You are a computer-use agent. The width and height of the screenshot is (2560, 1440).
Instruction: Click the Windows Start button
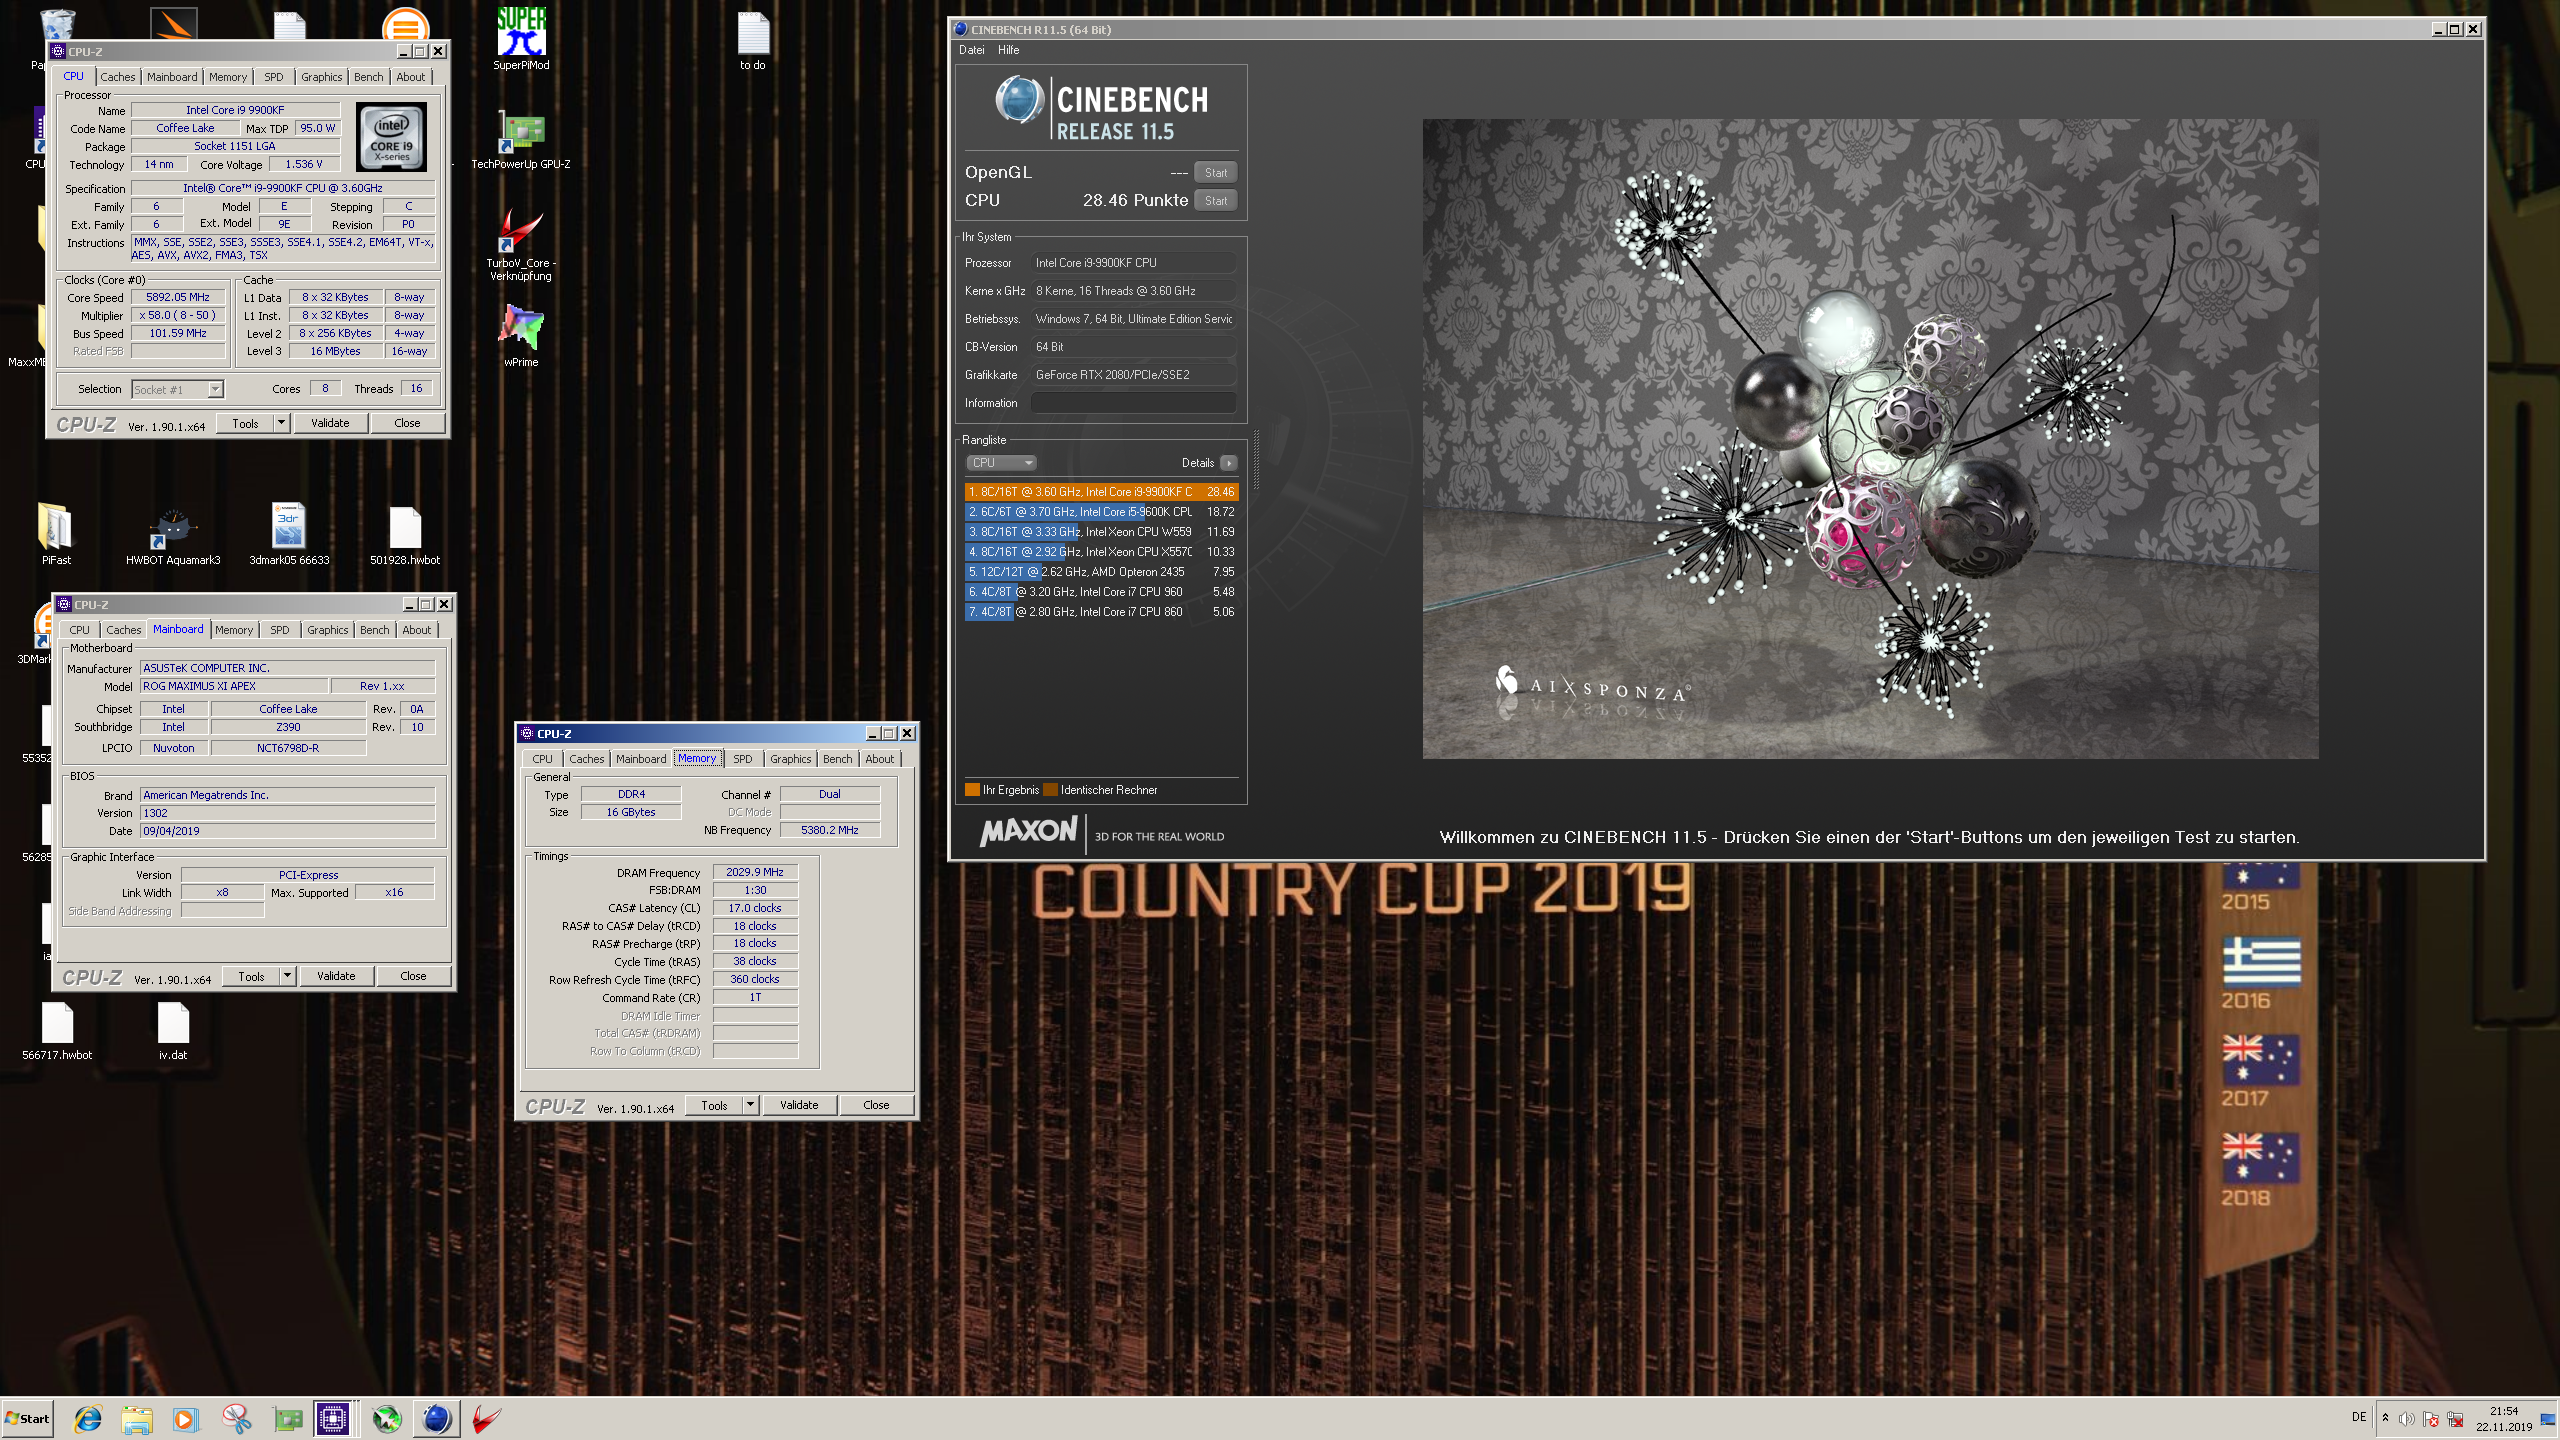[27, 1418]
